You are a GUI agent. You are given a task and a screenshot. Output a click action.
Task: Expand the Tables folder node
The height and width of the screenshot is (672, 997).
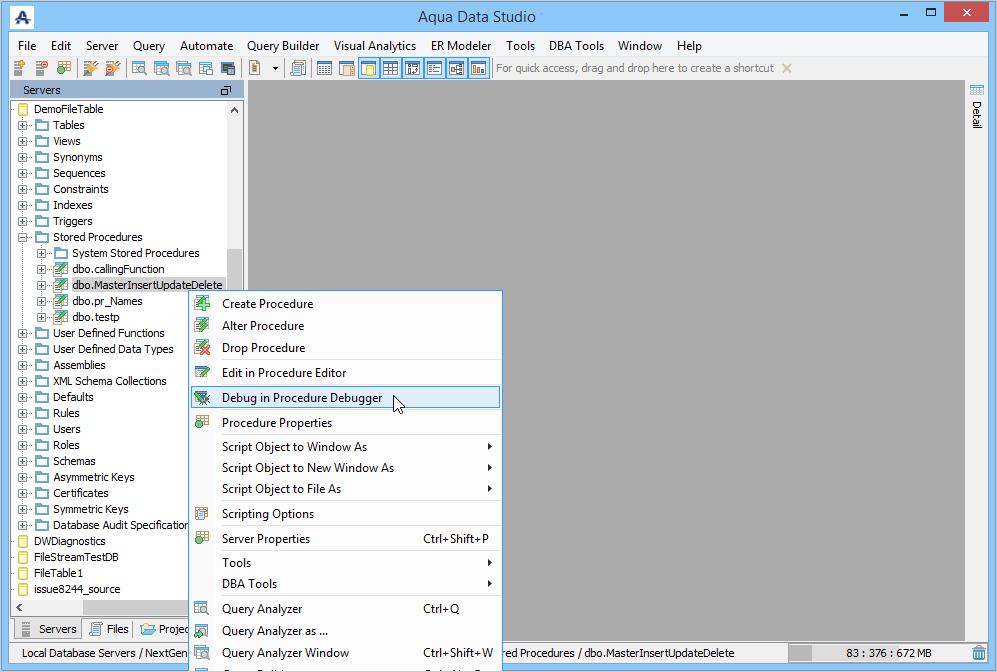tap(23, 125)
